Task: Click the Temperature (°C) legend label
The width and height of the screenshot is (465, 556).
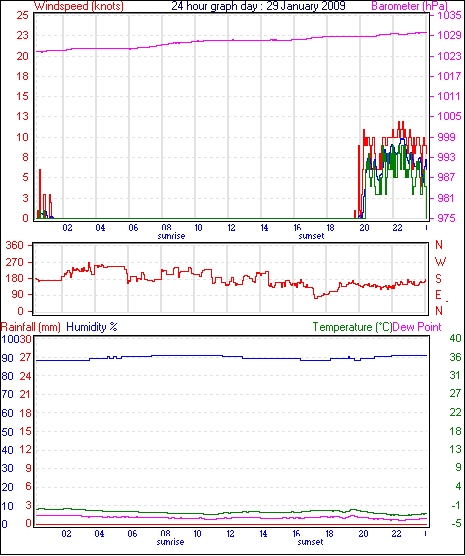Action: click(352, 327)
